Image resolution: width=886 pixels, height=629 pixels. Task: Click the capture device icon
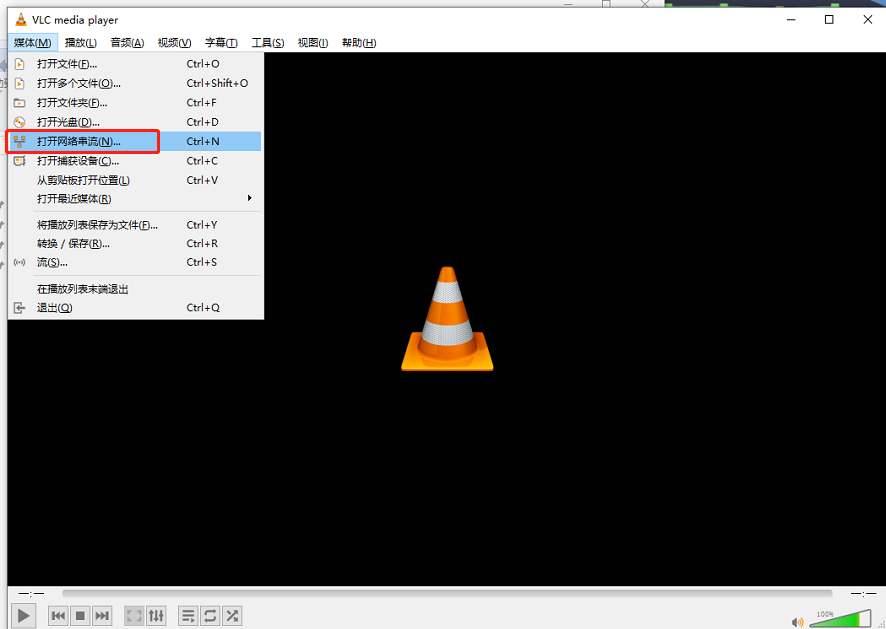[x=20, y=160]
